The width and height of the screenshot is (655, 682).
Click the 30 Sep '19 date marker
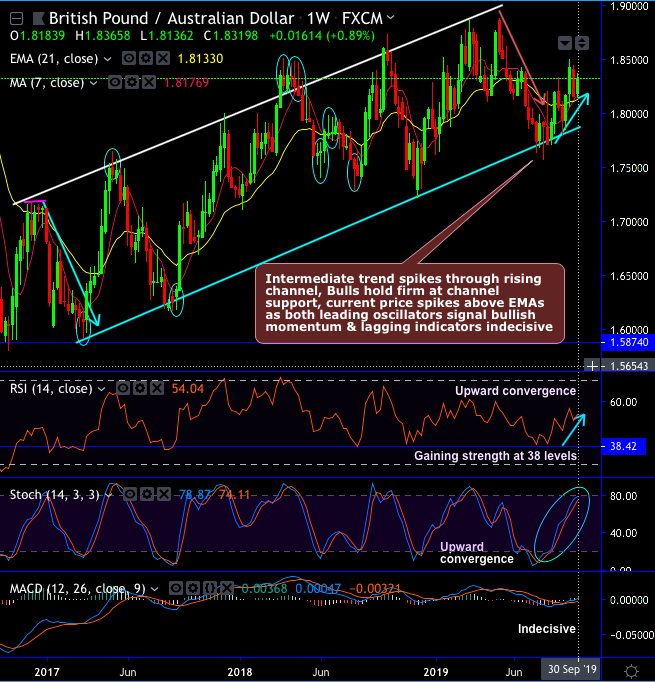pyautogui.click(x=571, y=669)
